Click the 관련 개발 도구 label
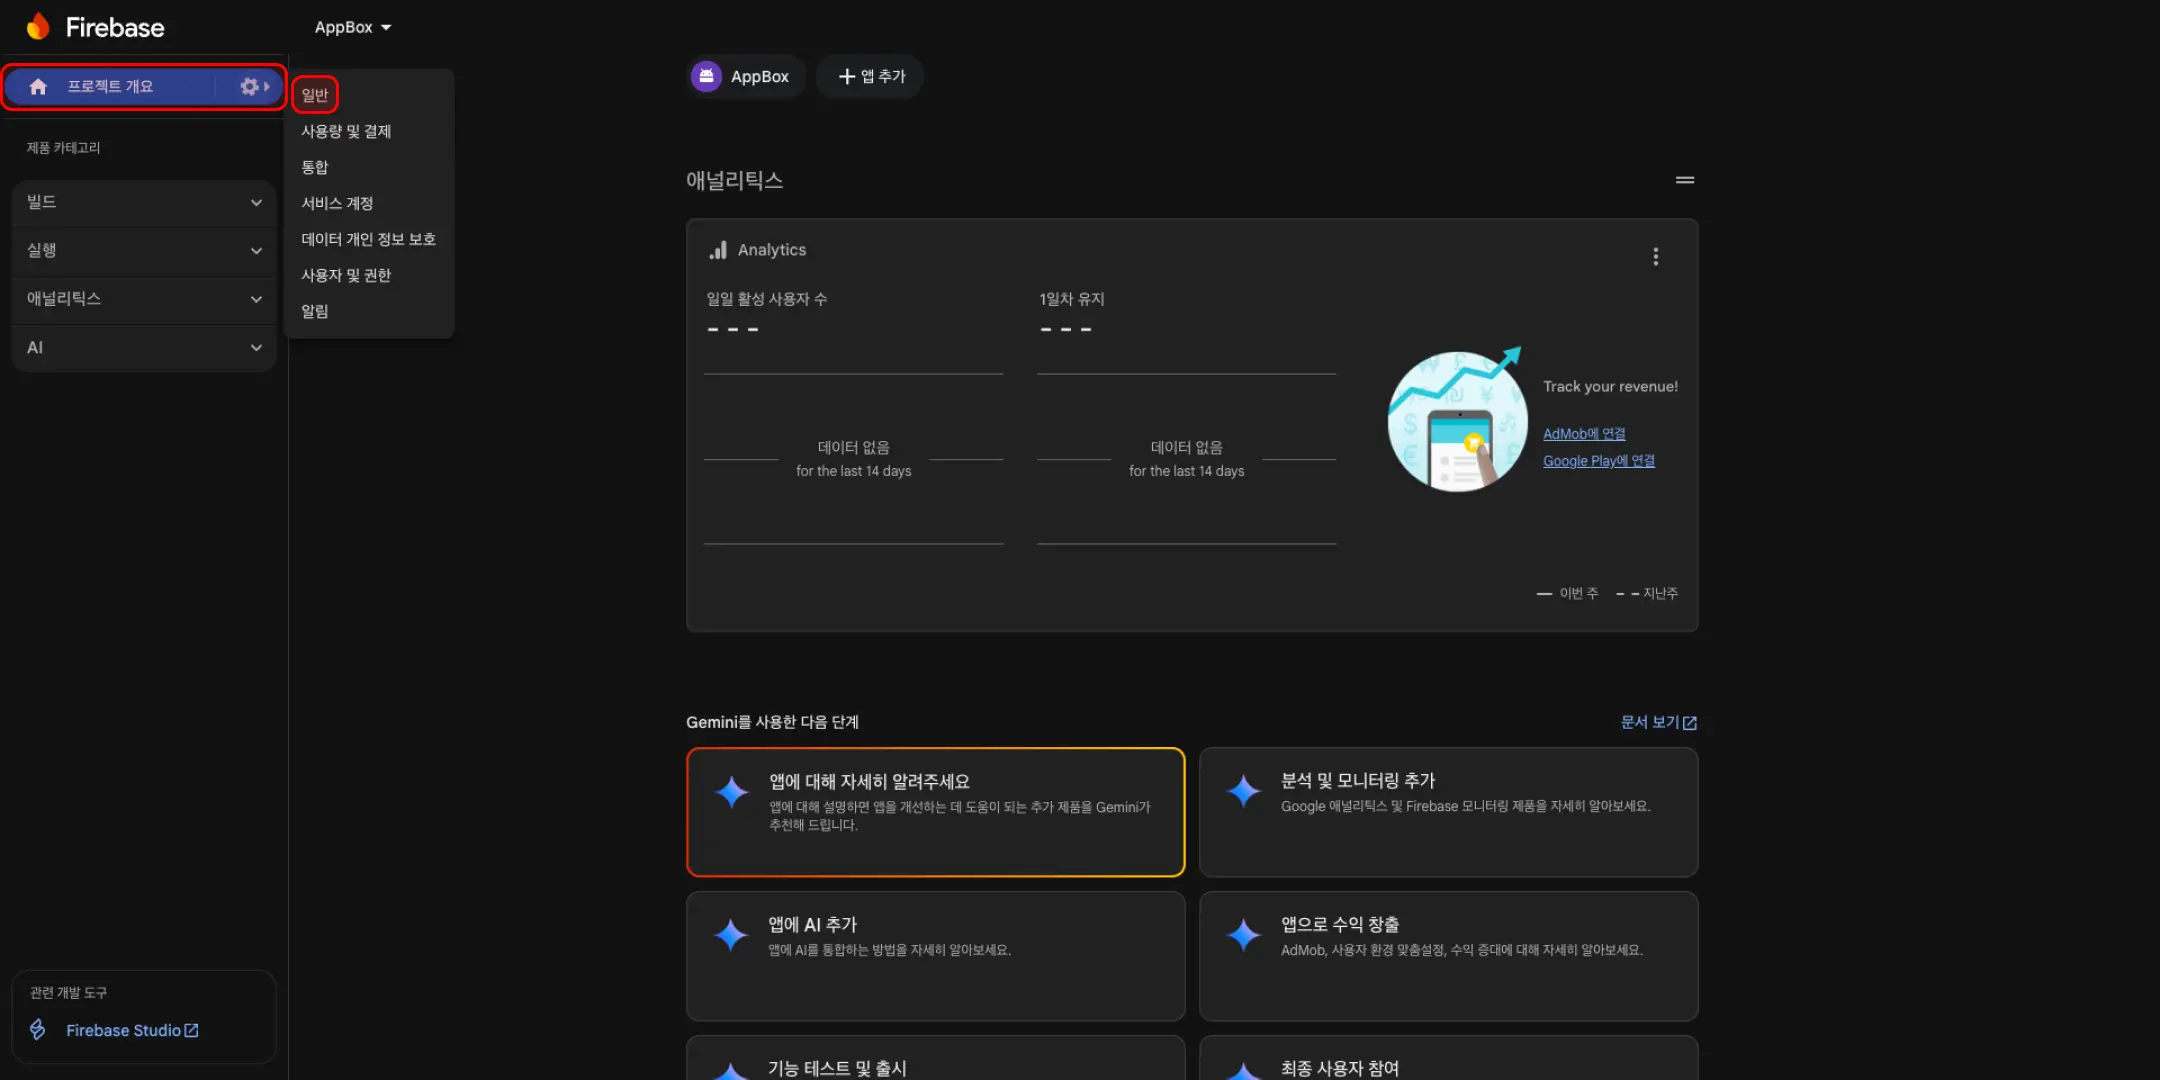 68,993
